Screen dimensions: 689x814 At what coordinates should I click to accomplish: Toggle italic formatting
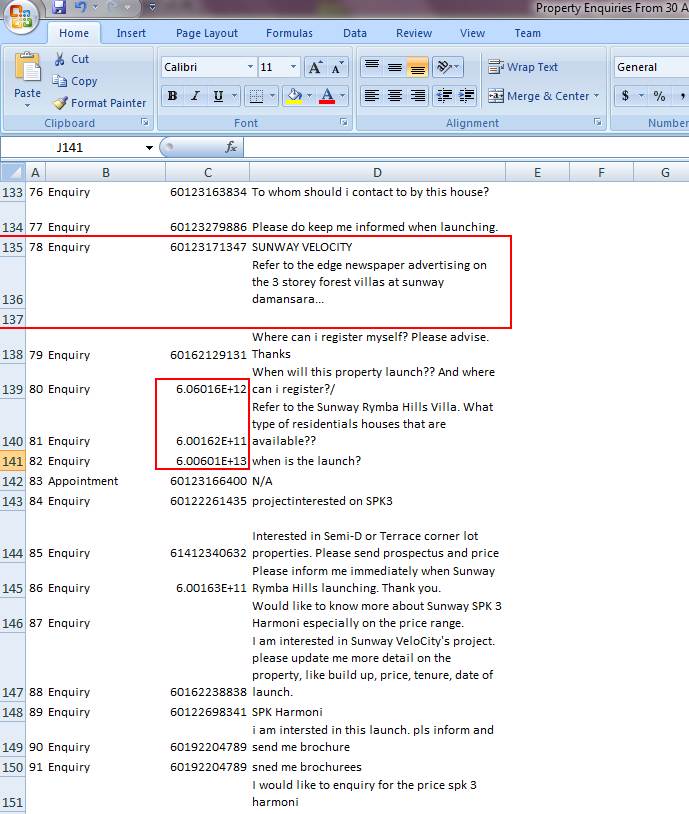coord(195,96)
